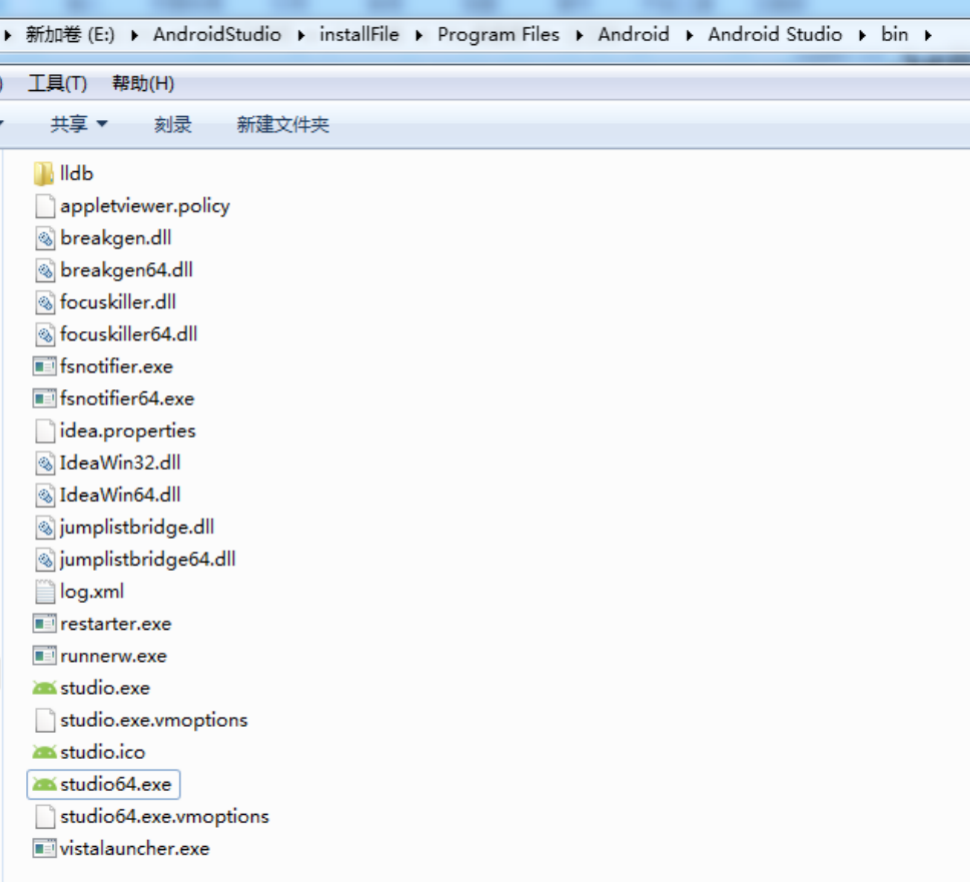This screenshot has height=884, width=970.
Task: Go to AndroidStudio breadcrumb in address bar
Action: coord(217,35)
